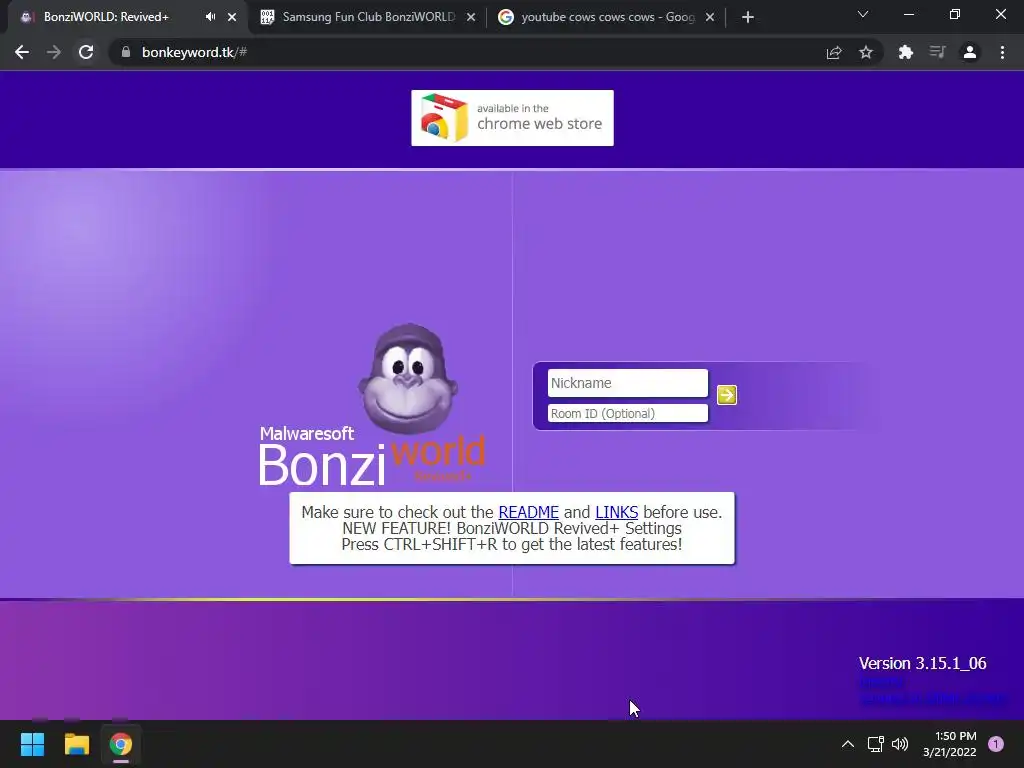
Task: Open the Extensions puzzle icon
Action: coord(905,52)
